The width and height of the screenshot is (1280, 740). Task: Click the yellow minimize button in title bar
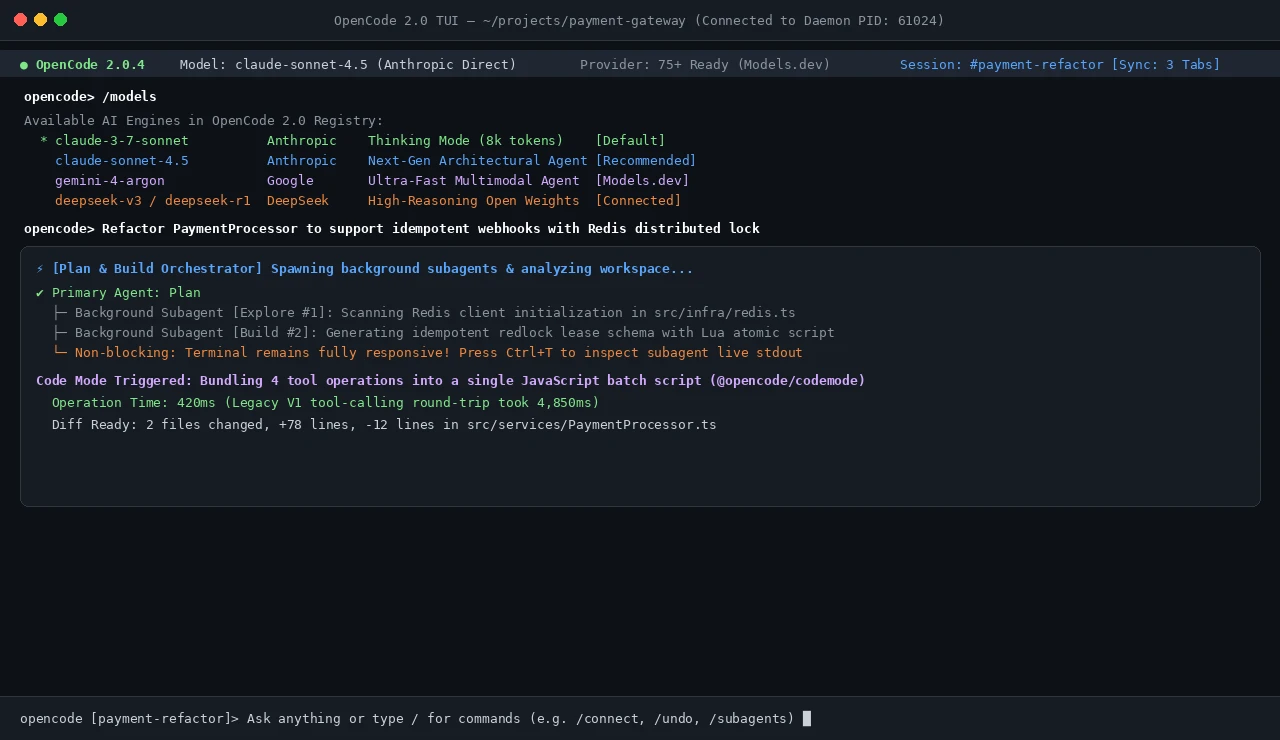(x=40, y=20)
